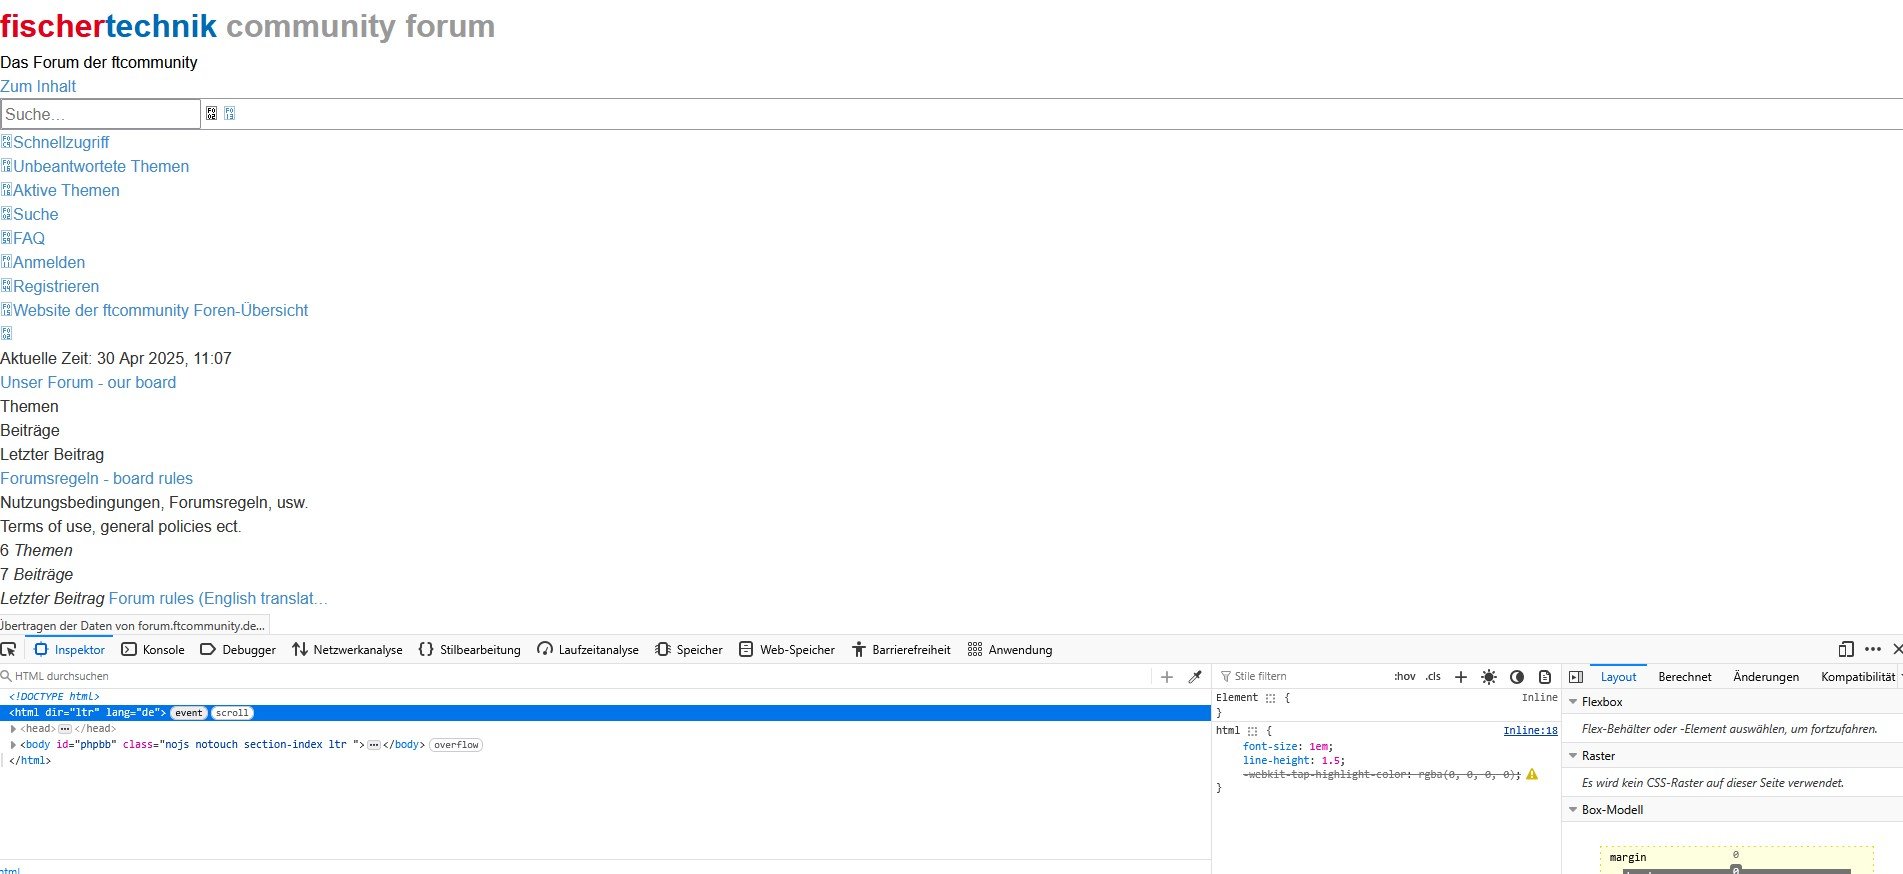Open the Inspektor panel
Screen dimensions: 1903x874
click(69, 649)
